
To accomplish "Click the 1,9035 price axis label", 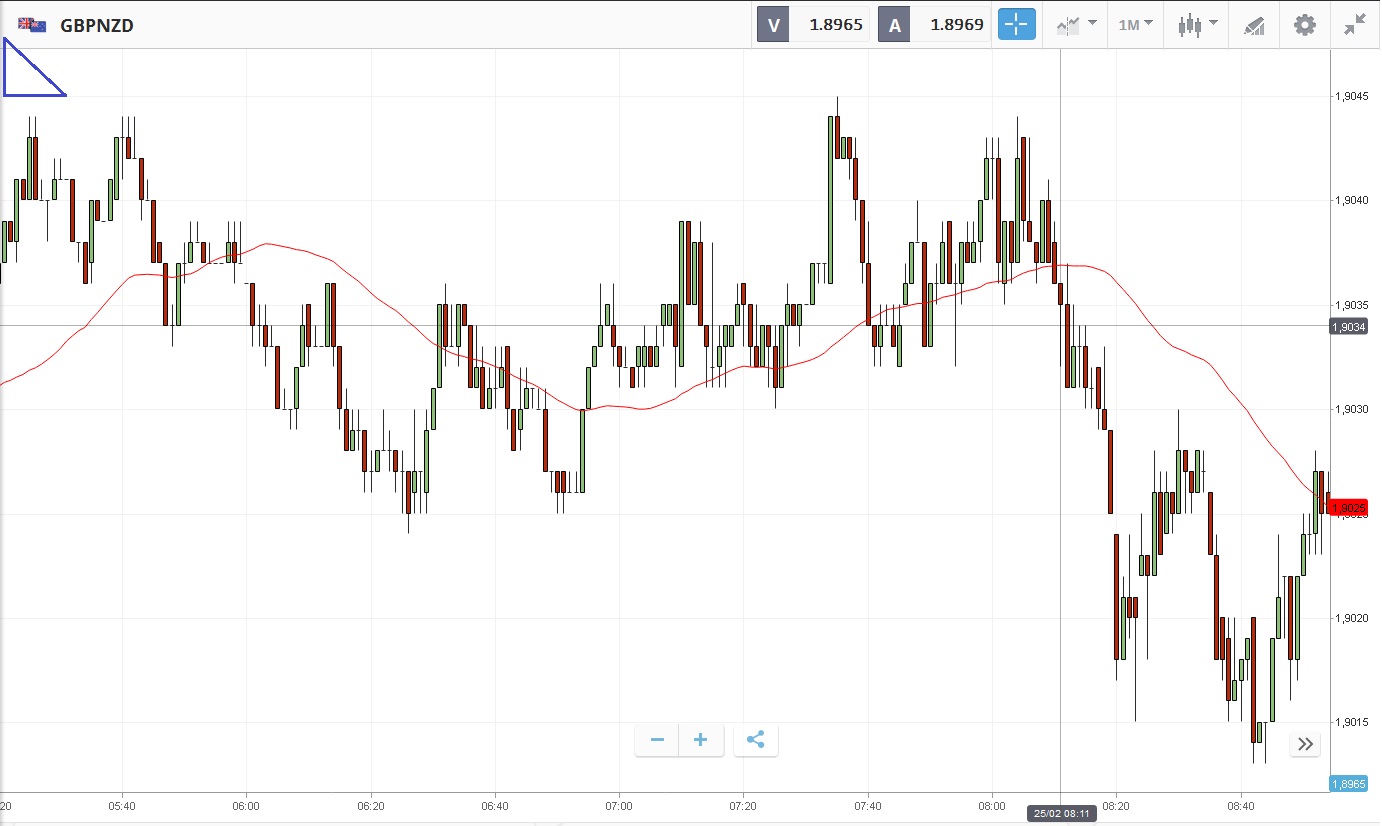I will click(1351, 305).
